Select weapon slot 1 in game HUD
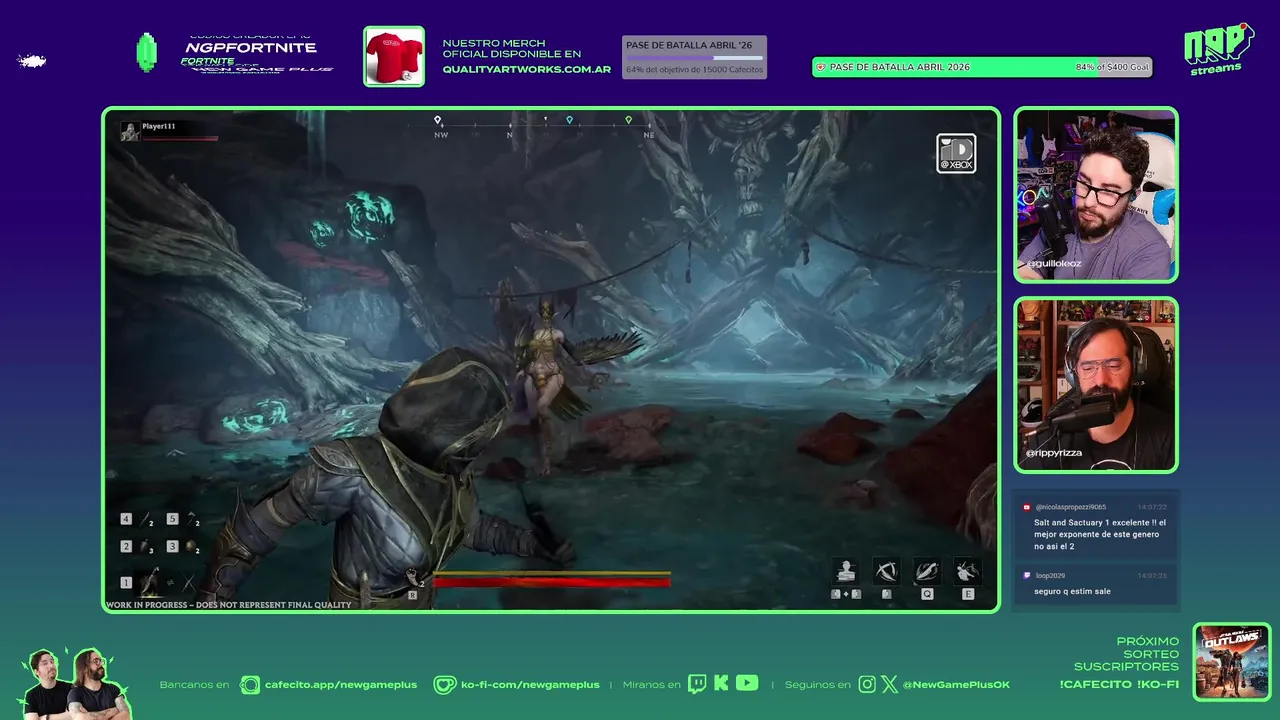1280x720 pixels. pyautogui.click(x=126, y=582)
